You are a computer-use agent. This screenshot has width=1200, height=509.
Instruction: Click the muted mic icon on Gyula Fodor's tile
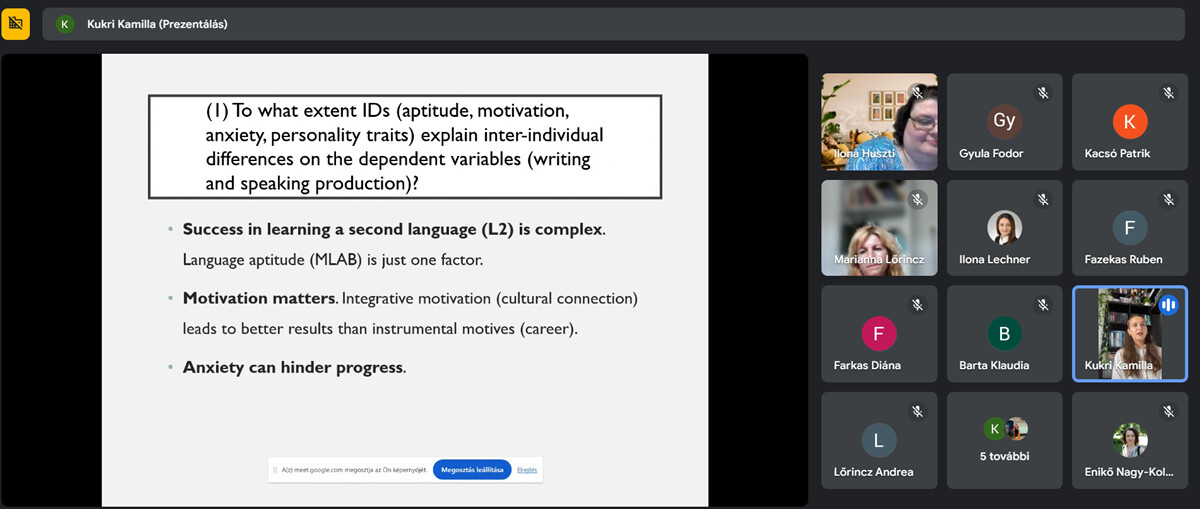pos(1042,93)
